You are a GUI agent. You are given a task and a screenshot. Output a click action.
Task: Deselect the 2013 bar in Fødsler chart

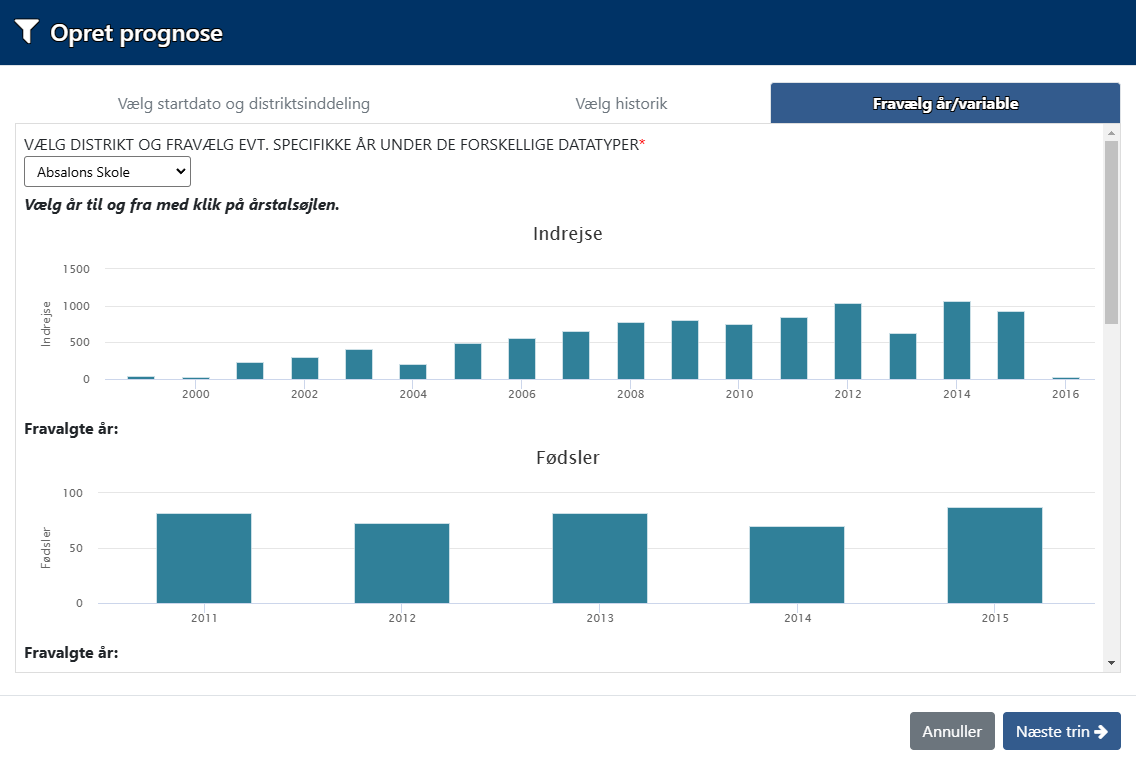pyautogui.click(x=600, y=559)
